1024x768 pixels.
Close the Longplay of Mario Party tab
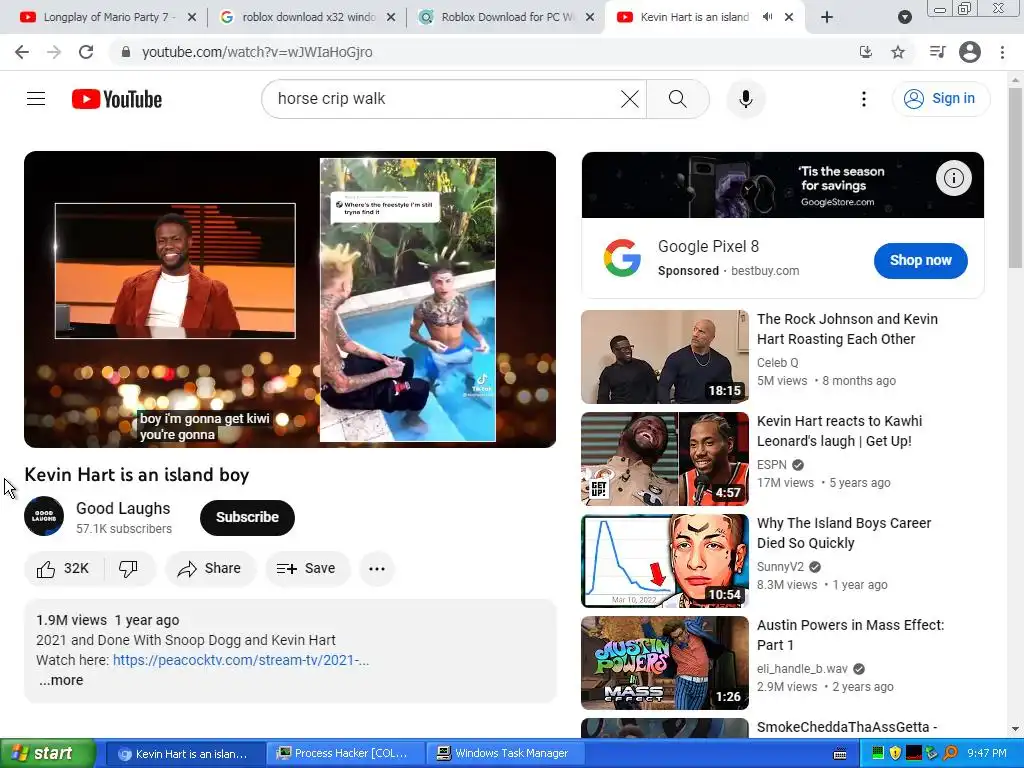pos(192,18)
